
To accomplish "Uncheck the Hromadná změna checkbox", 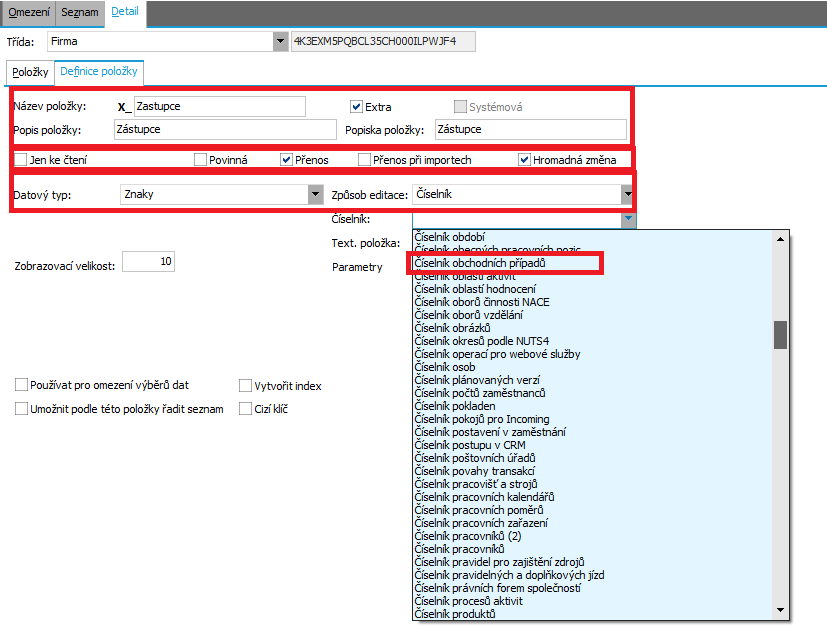I will (525, 159).
